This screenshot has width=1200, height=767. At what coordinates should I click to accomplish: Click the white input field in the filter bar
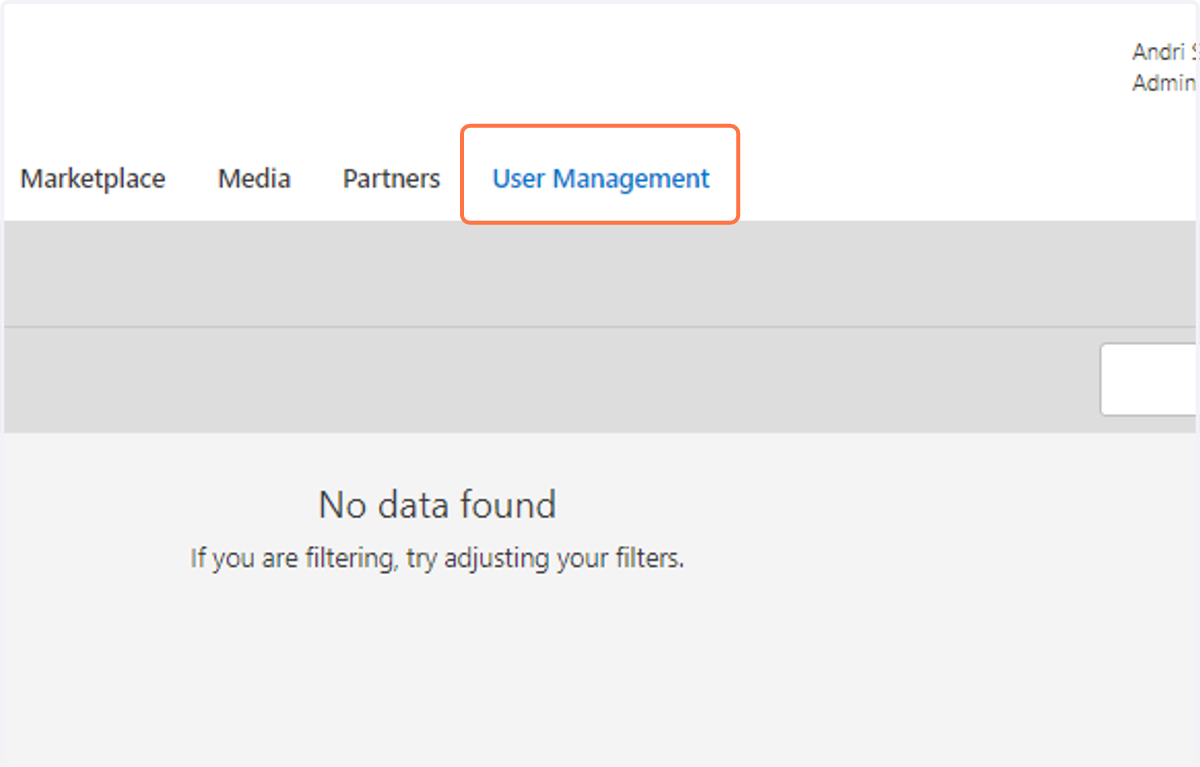coord(1149,380)
